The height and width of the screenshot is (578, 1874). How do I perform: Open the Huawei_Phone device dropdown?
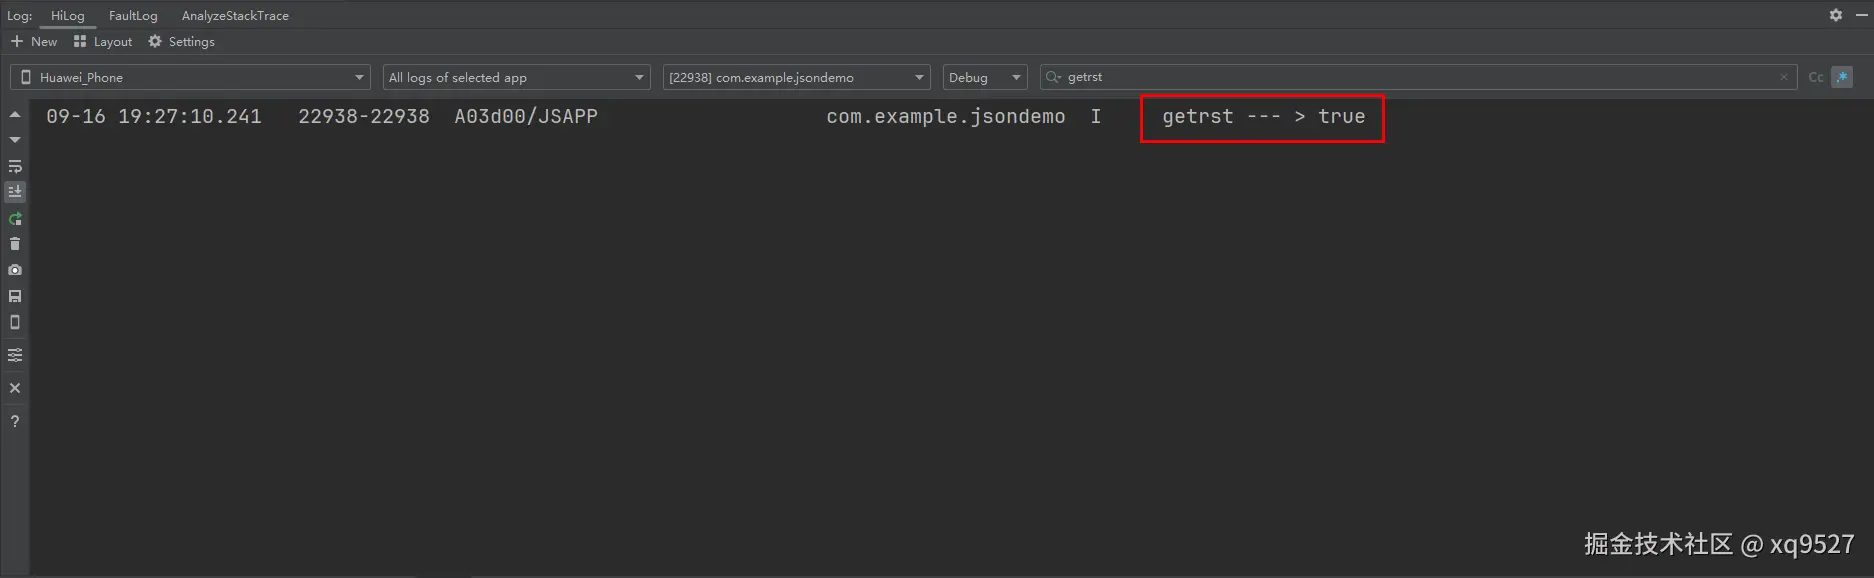190,77
